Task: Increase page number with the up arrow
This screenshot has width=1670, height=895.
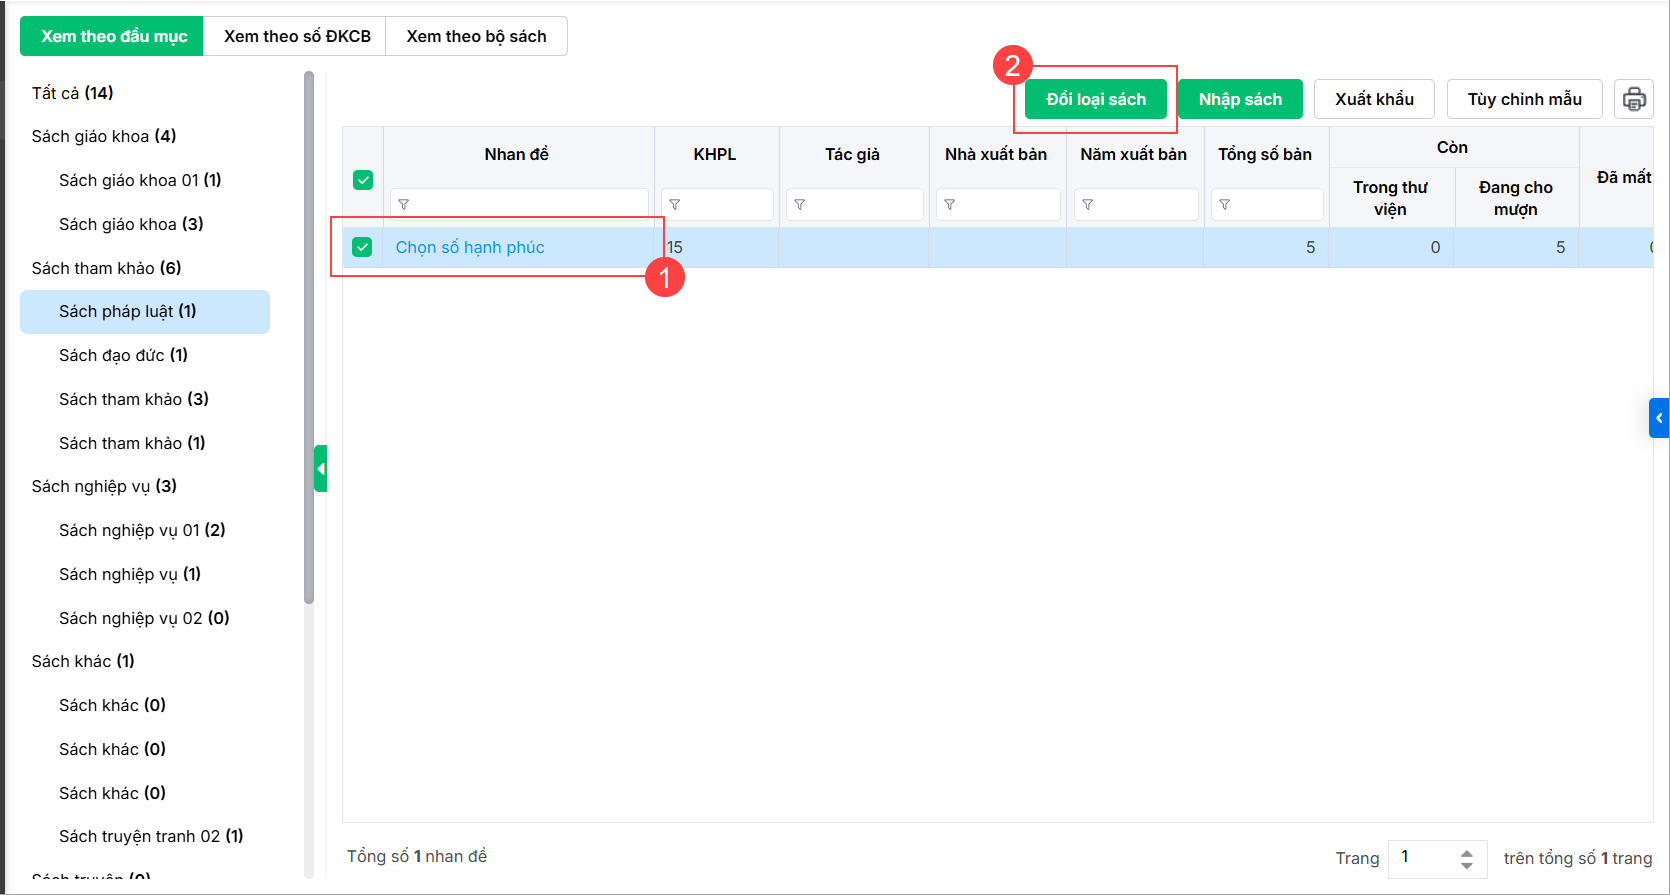Action: coord(1467,852)
